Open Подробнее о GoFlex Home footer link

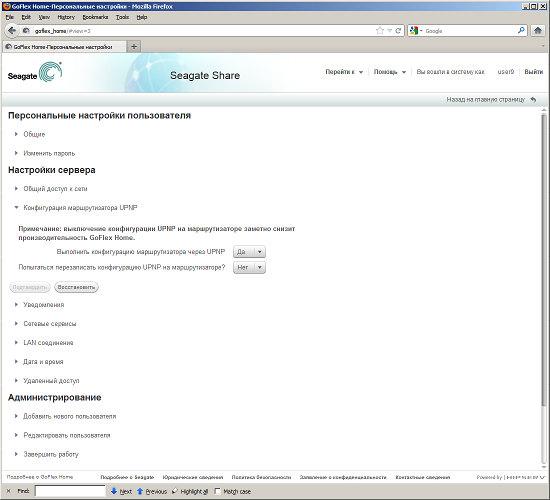(40, 477)
